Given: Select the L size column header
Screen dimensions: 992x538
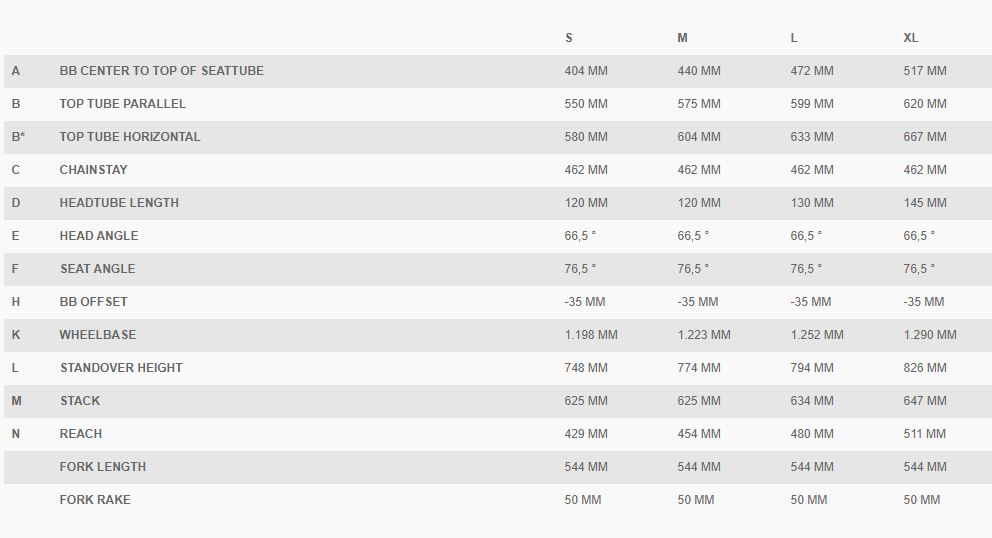Looking at the screenshot, I should pos(794,38).
